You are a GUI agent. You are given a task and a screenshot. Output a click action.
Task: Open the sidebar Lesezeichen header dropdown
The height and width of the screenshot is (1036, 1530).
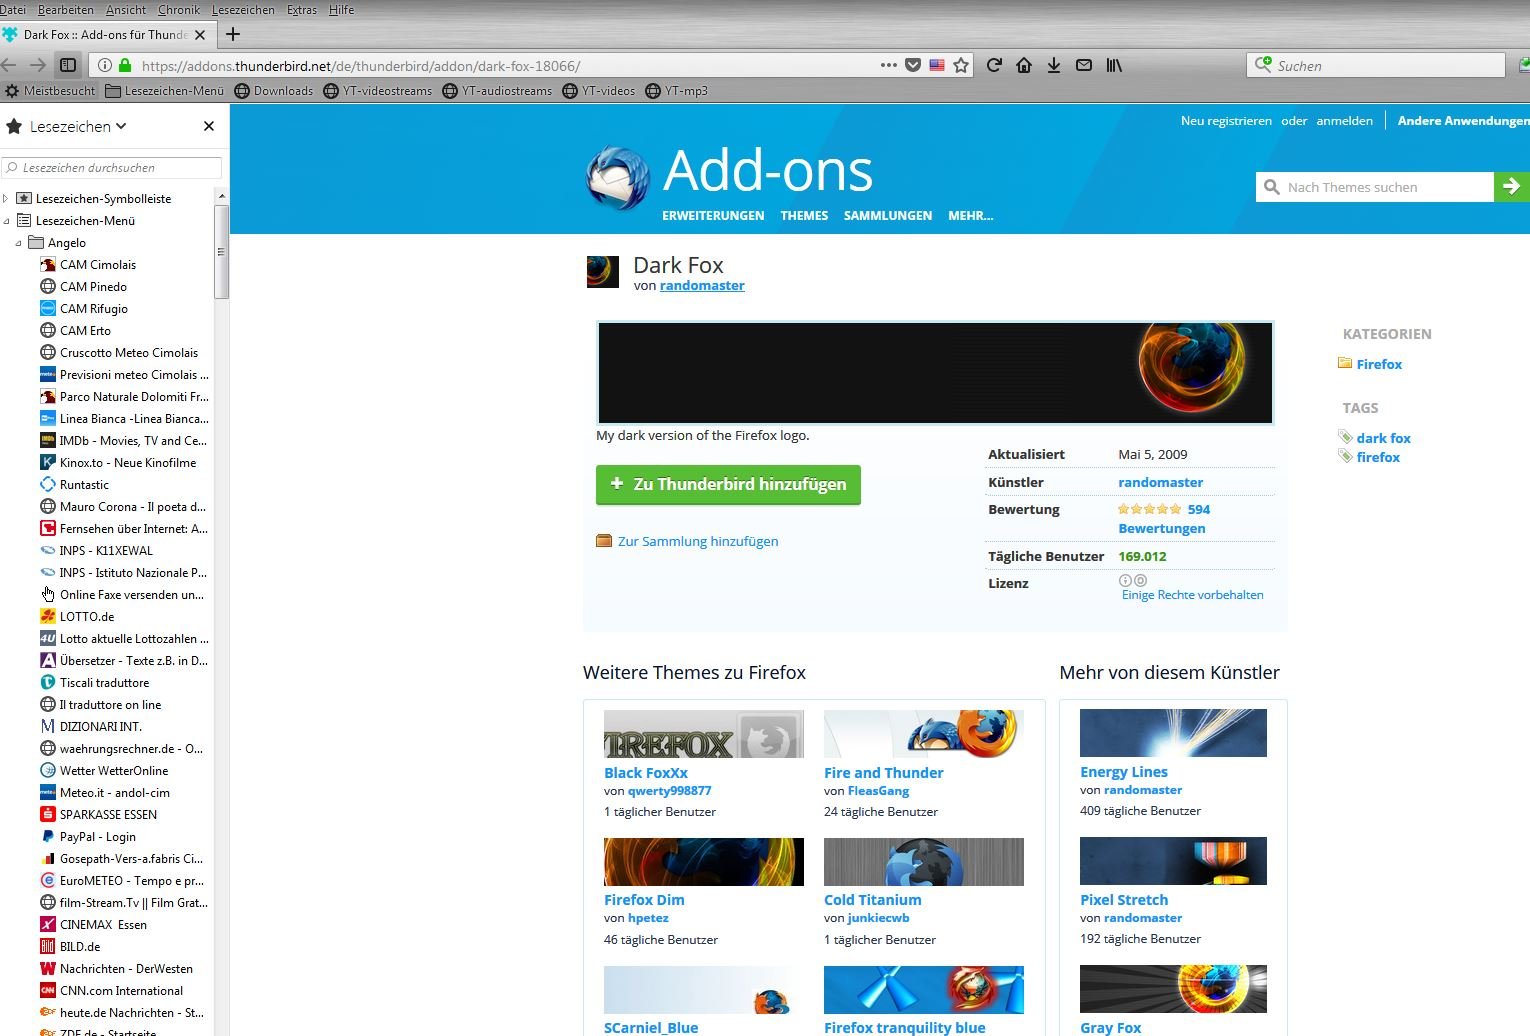[78, 126]
